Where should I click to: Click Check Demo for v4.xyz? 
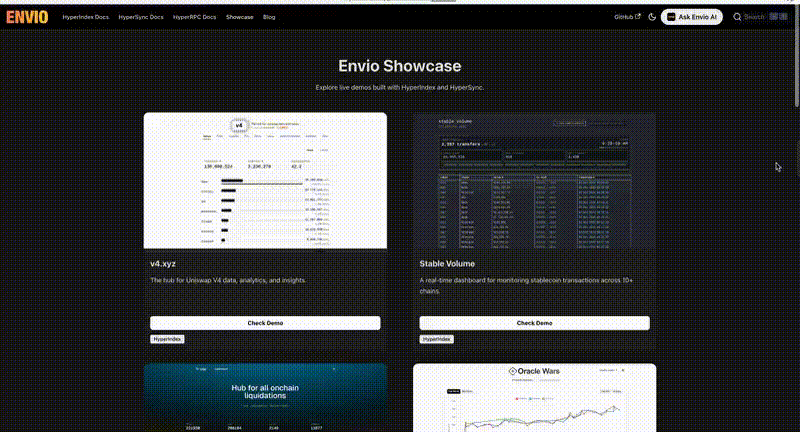(265, 323)
